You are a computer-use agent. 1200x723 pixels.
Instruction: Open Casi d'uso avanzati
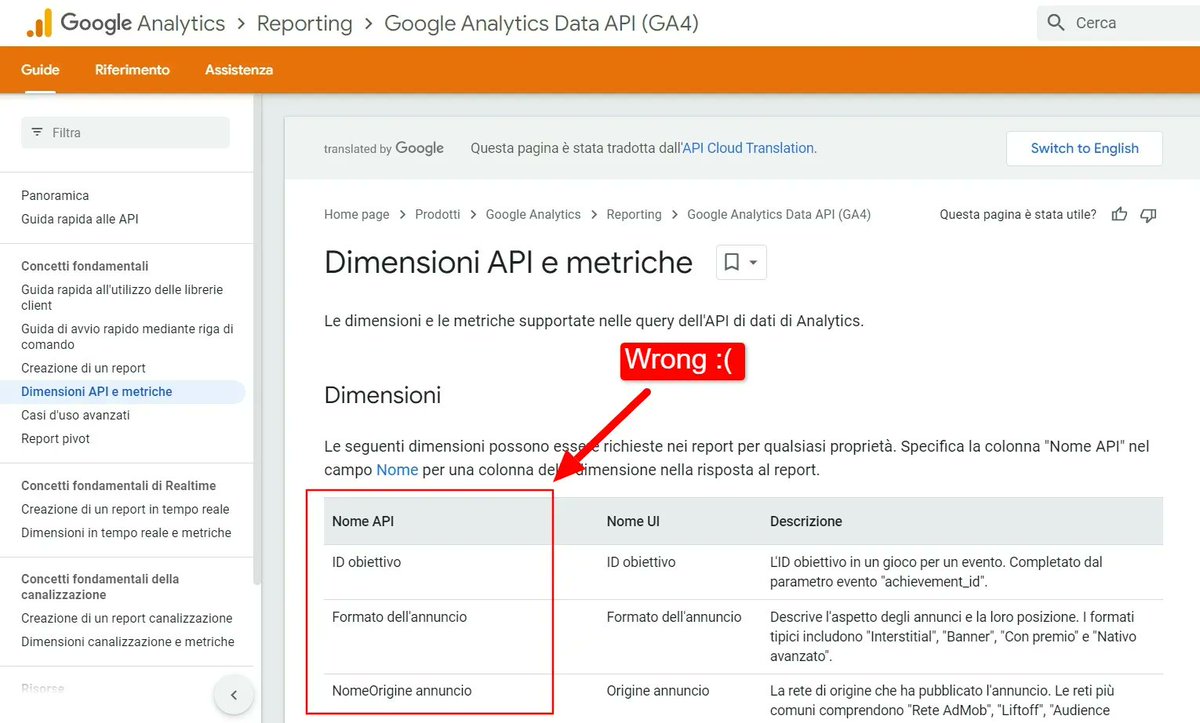[x=76, y=415]
